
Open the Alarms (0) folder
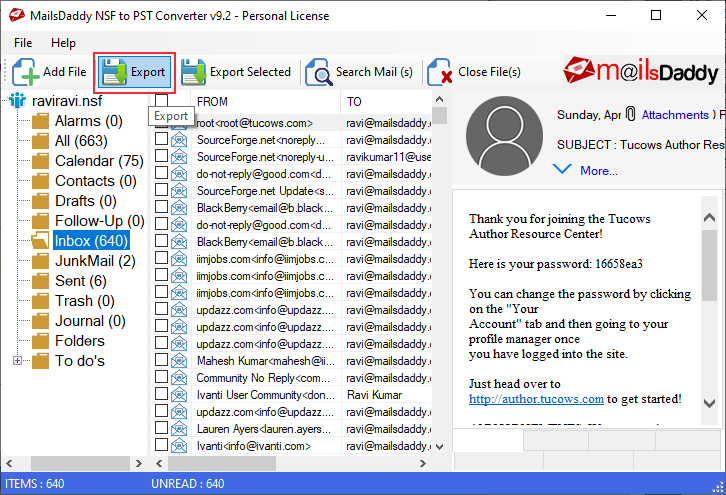pyautogui.click(x=88, y=121)
